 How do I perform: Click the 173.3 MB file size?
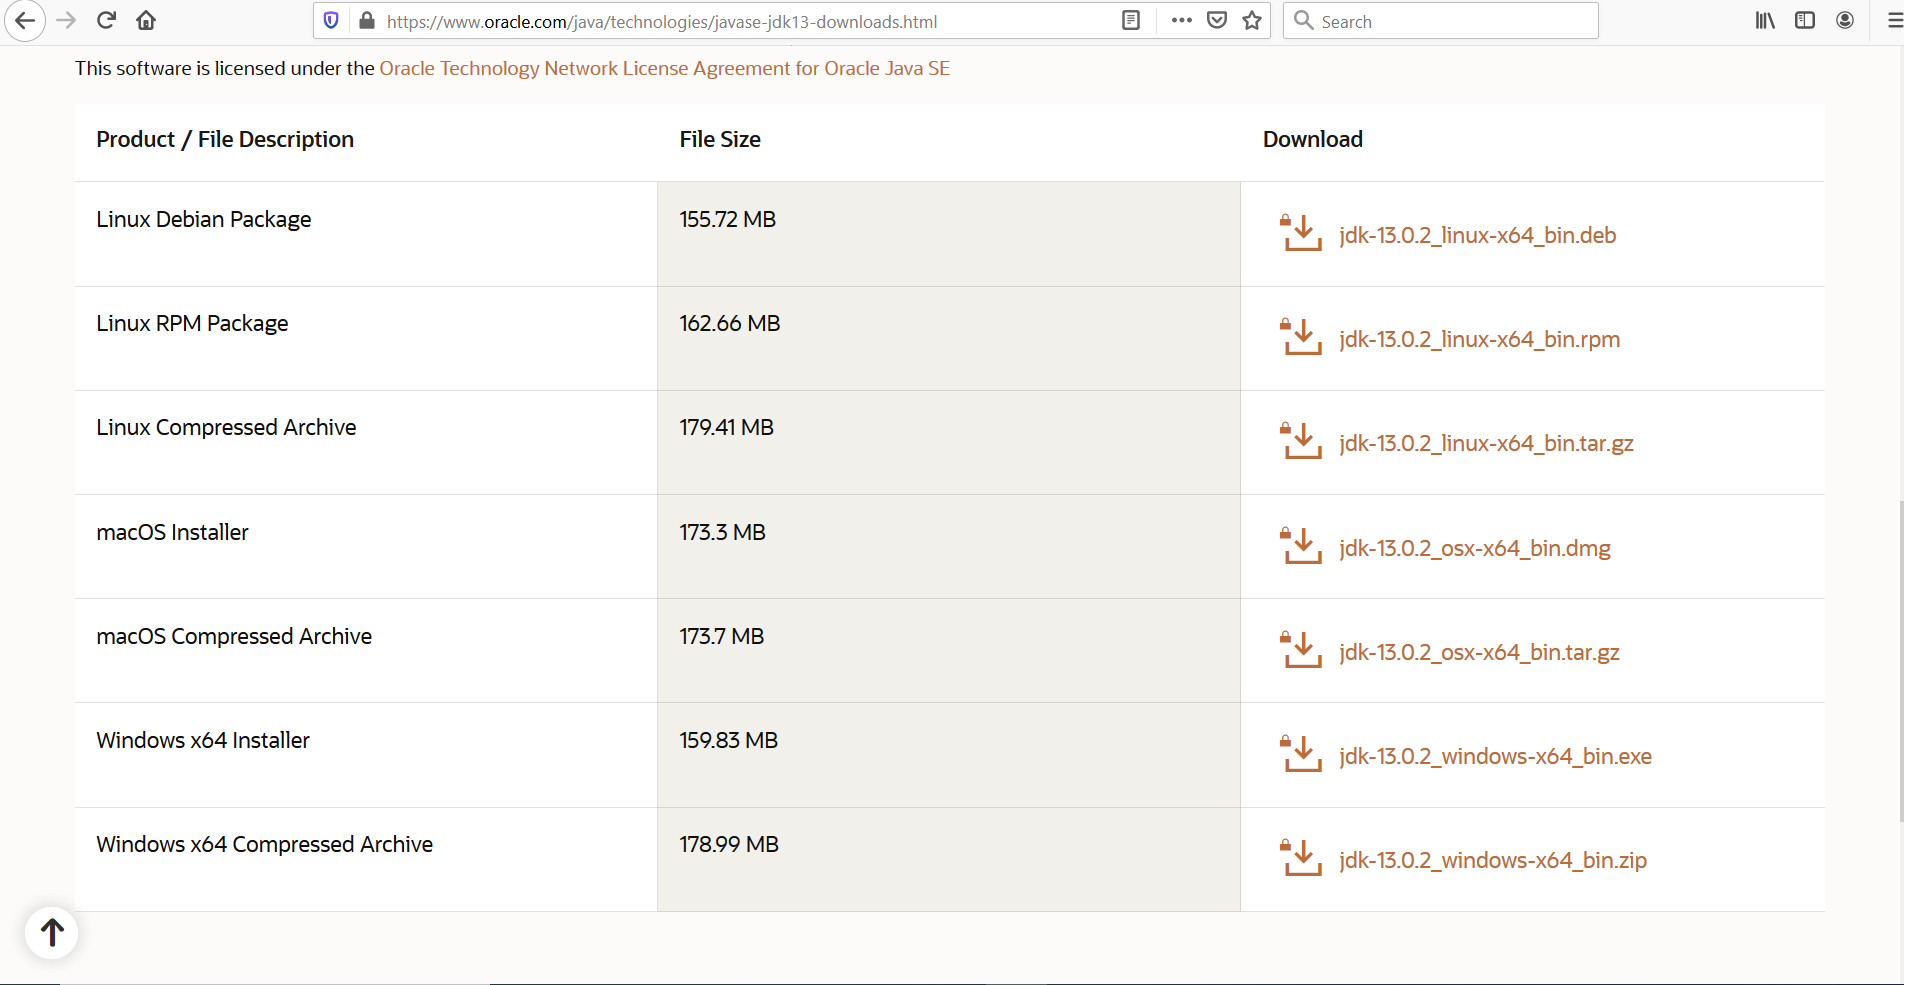[x=722, y=532]
